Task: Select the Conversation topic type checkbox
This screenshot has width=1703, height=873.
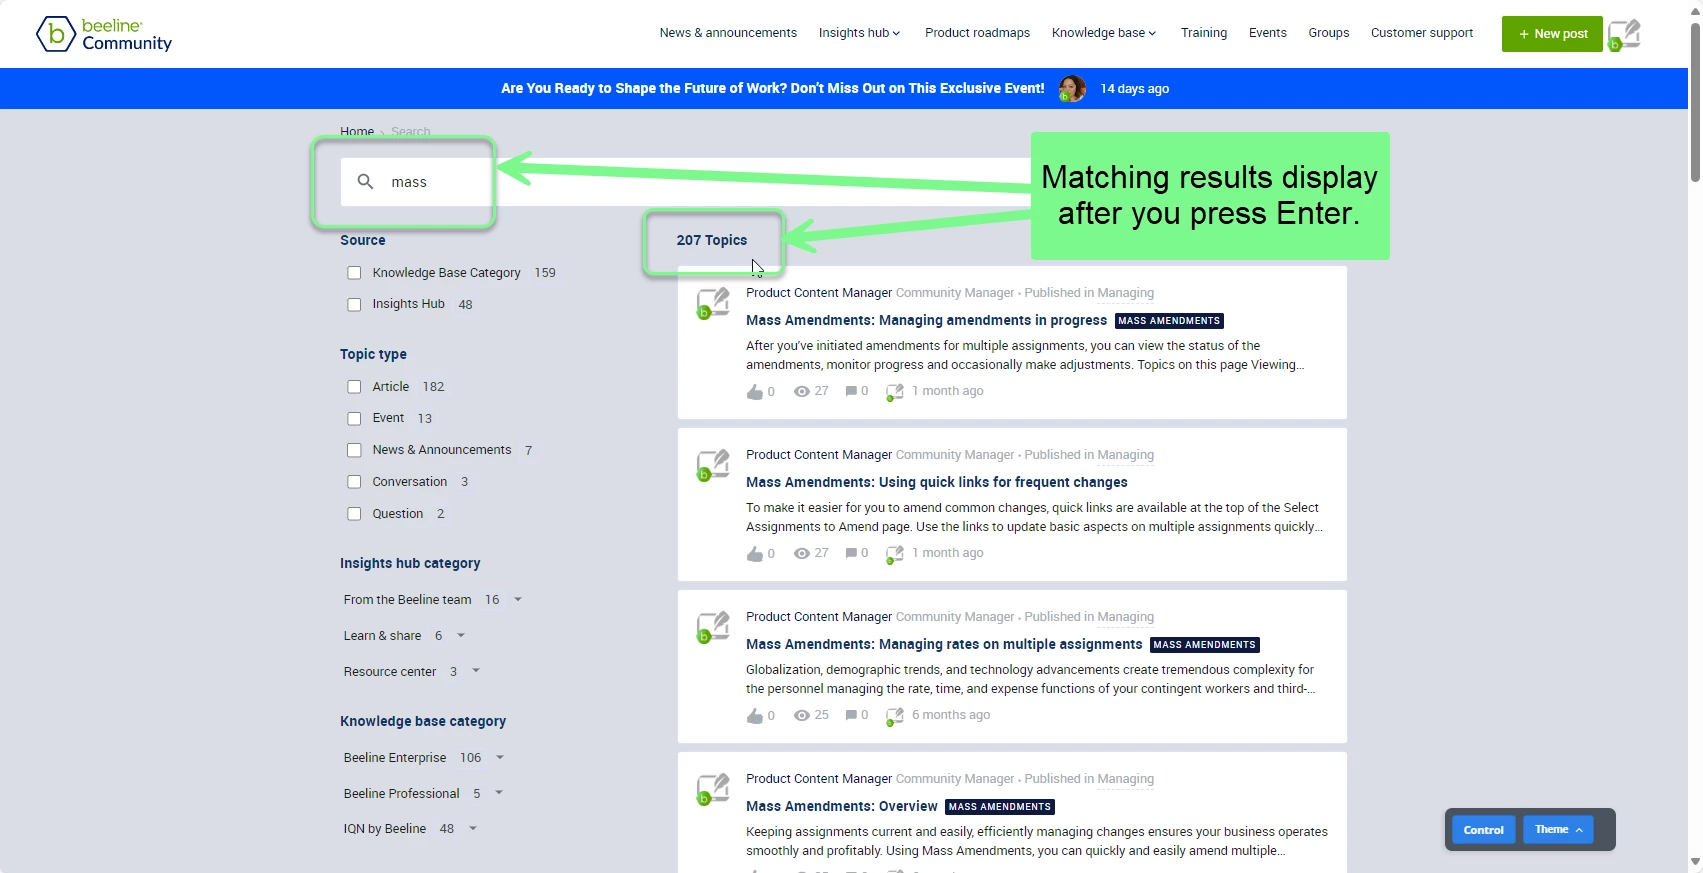Action: (x=354, y=482)
